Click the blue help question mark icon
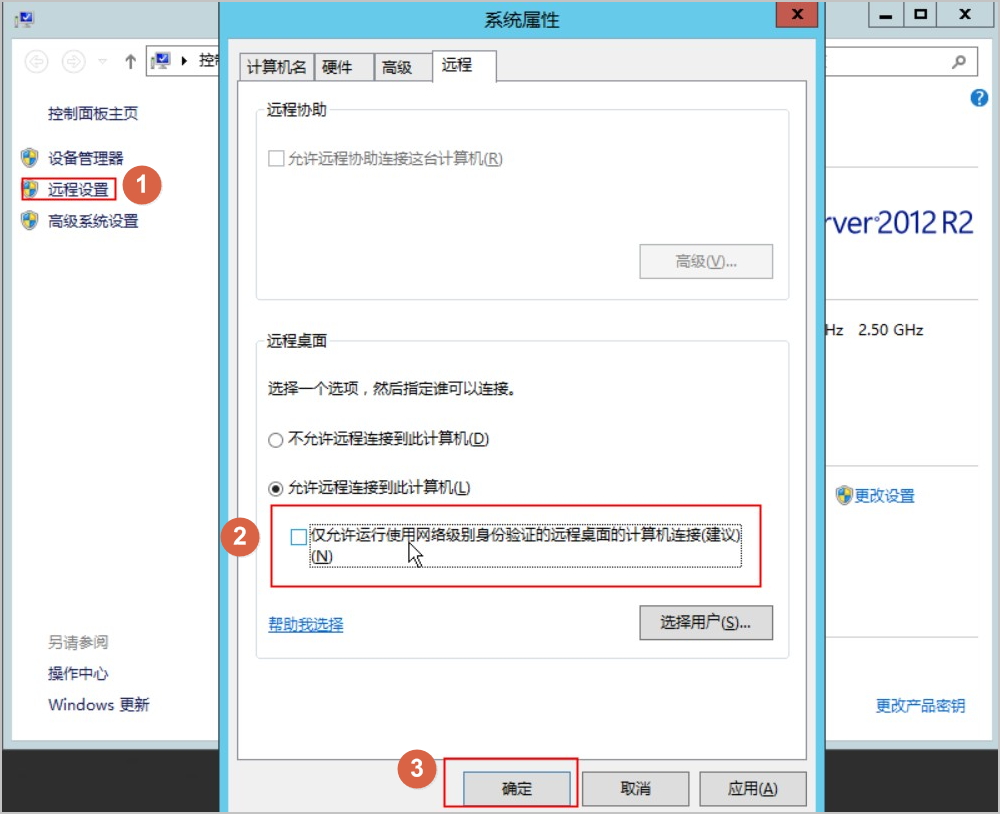 click(x=979, y=98)
